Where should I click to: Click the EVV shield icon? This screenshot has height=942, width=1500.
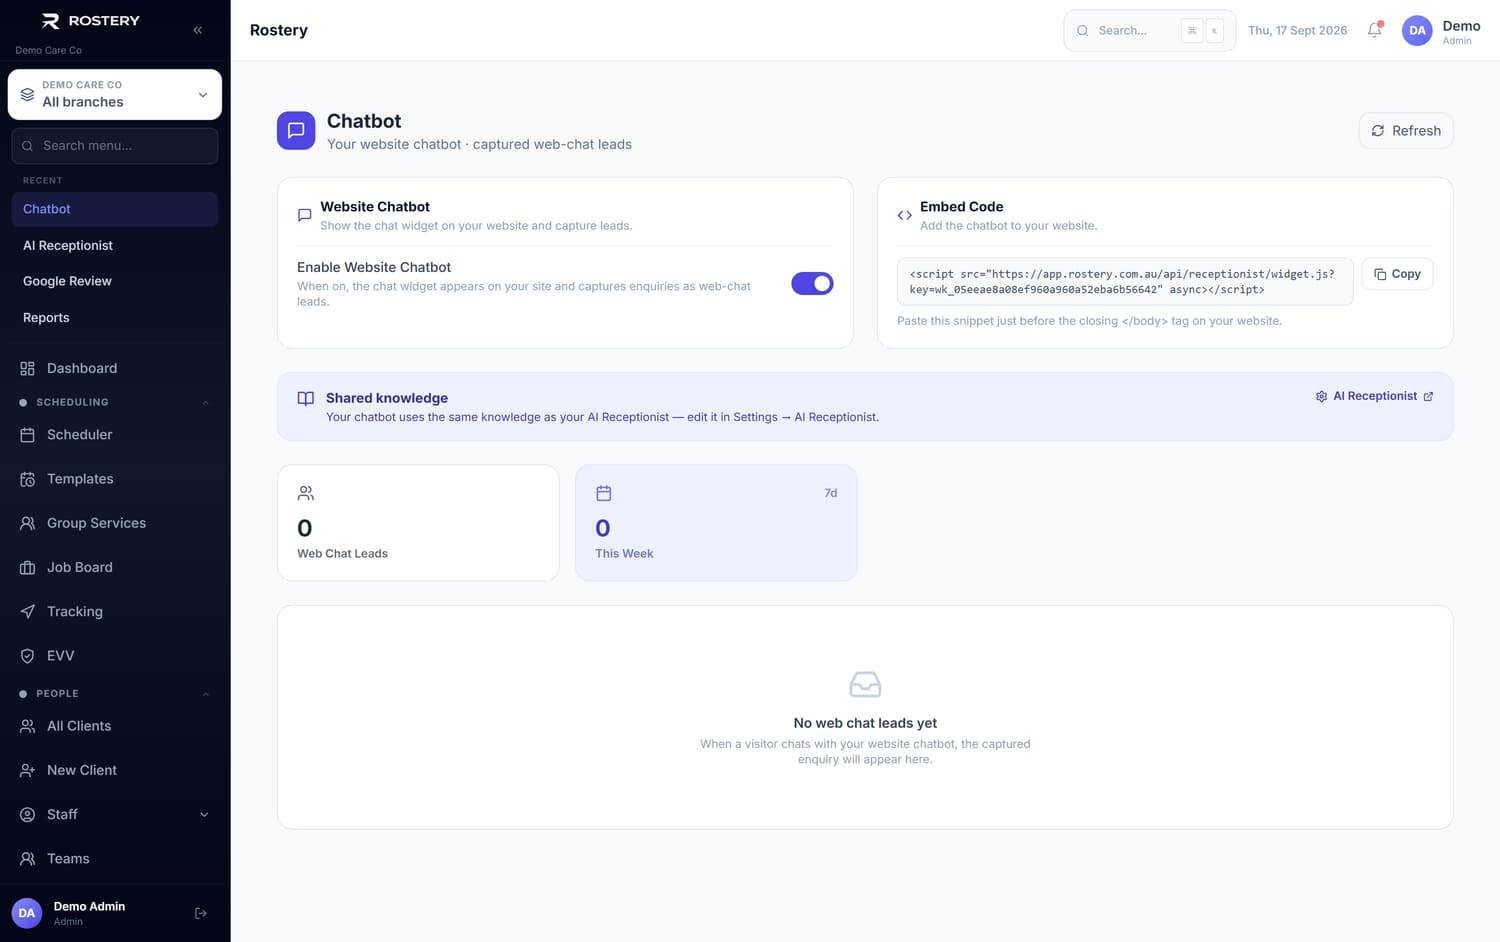click(27, 656)
